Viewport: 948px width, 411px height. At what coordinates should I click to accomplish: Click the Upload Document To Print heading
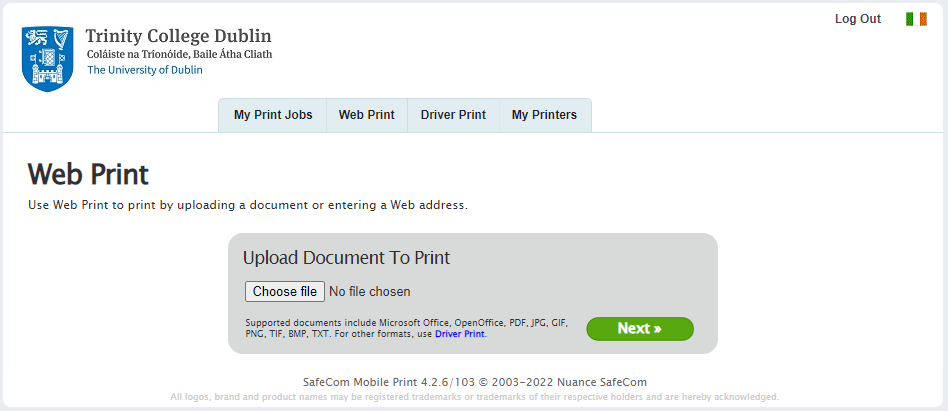pos(346,258)
